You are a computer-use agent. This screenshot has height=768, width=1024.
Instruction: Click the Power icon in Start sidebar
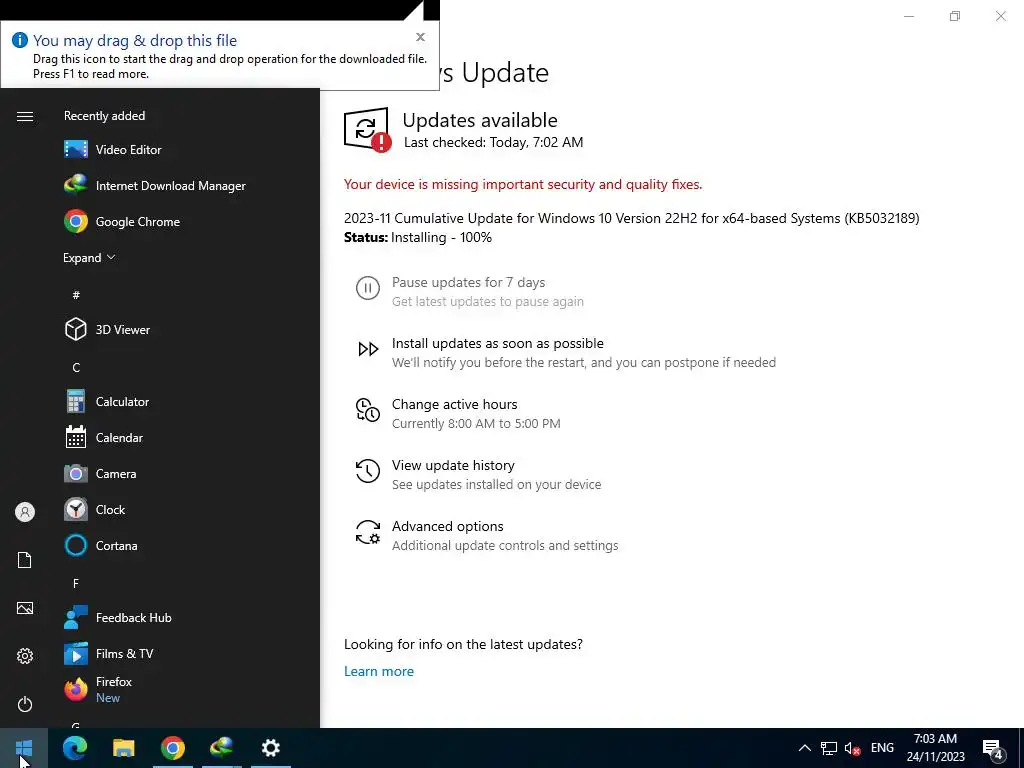click(25, 704)
